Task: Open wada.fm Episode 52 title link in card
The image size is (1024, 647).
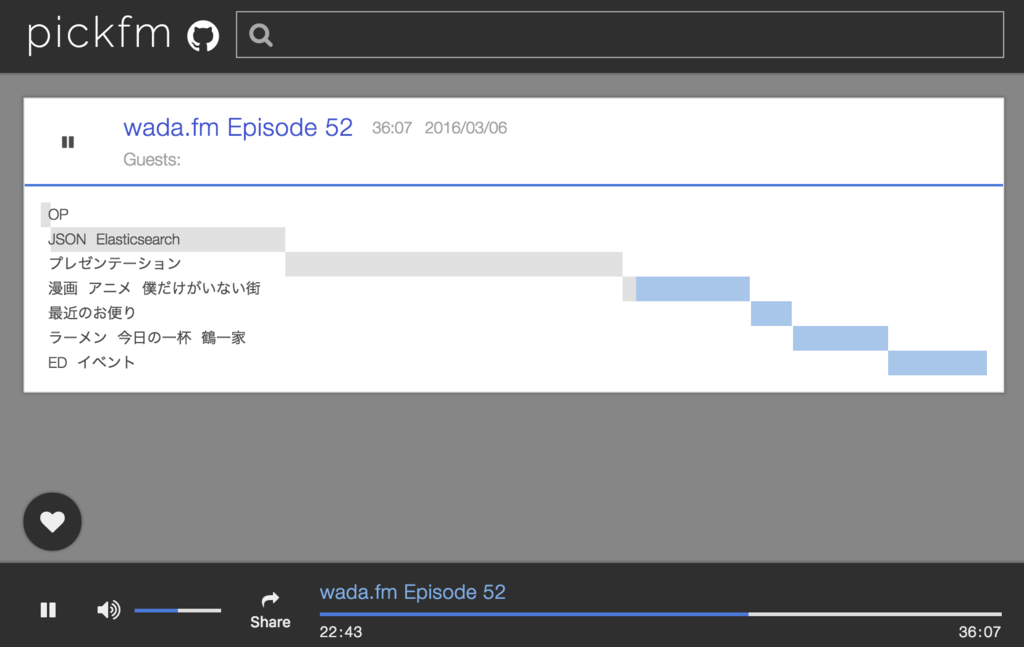Action: [x=238, y=127]
